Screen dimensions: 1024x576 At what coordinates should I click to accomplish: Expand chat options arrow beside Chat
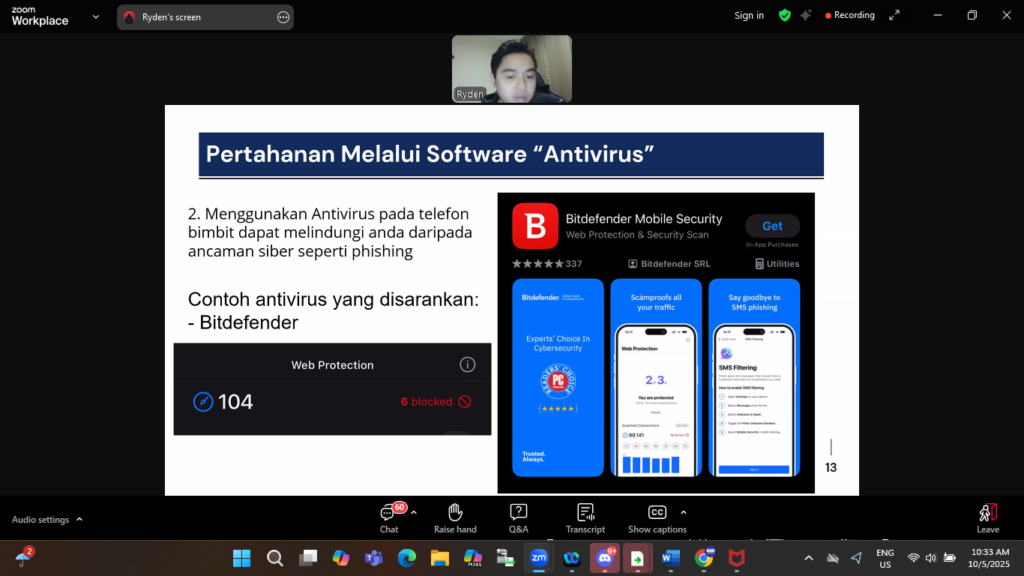413,513
